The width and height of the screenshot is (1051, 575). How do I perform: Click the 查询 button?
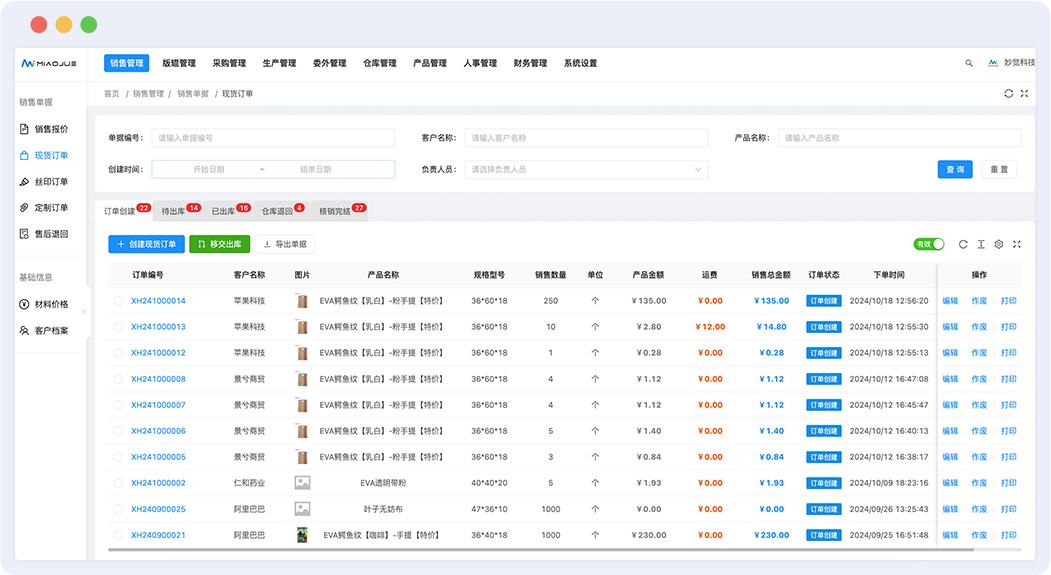[x=954, y=170]
